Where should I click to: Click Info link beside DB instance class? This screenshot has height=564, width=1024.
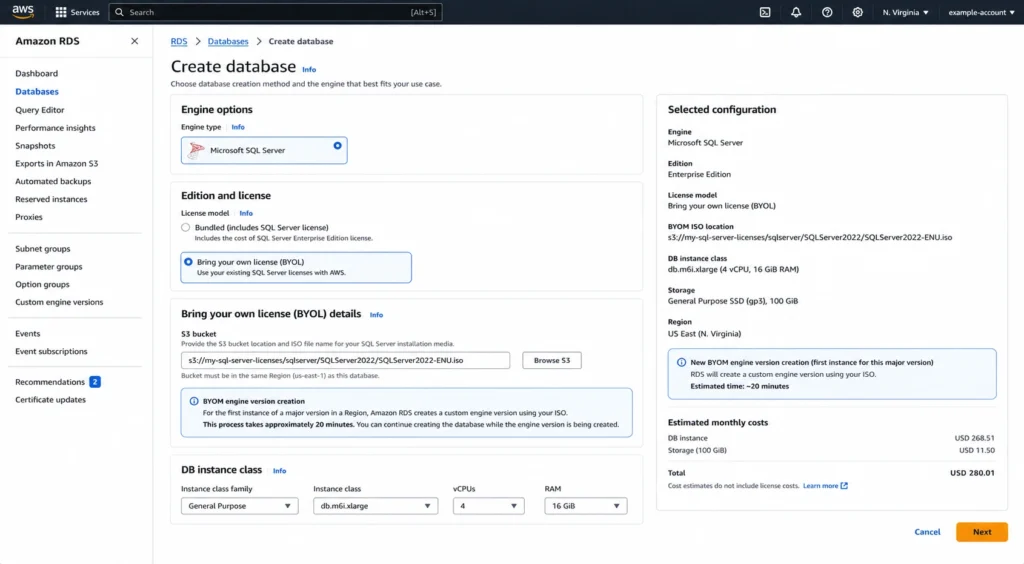point(279,471)
